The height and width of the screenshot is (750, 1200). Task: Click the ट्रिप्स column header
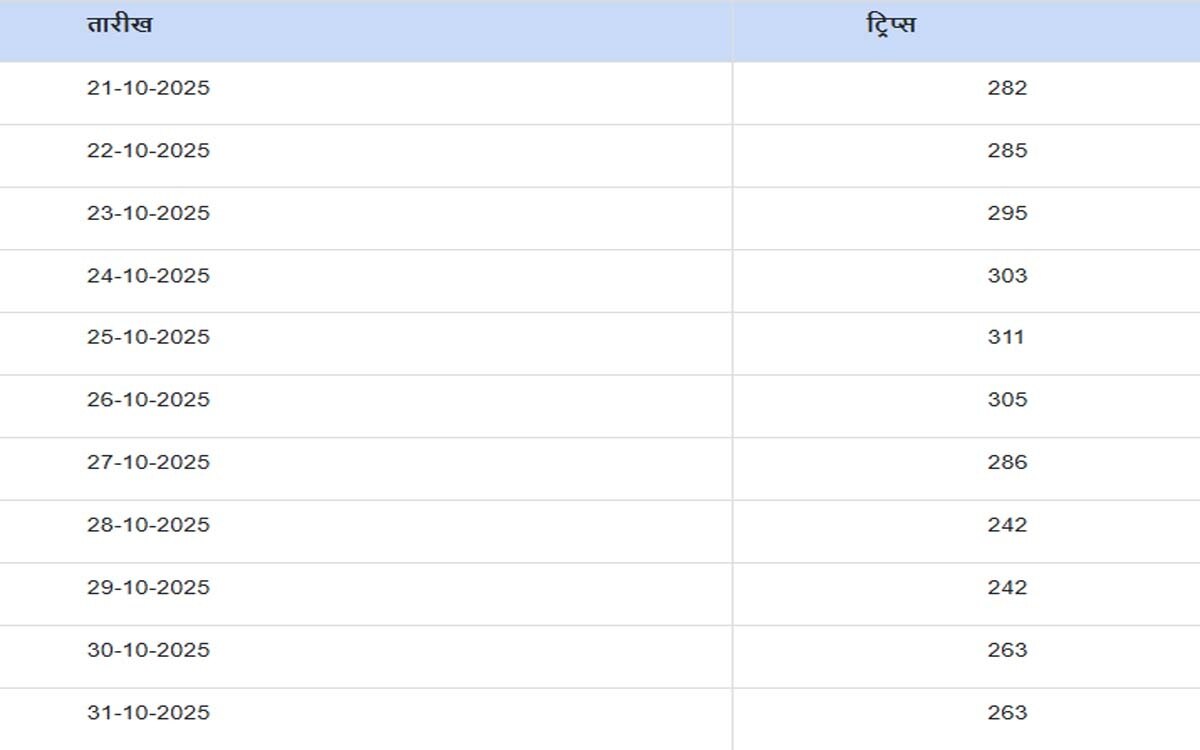[x=891, y=25]
